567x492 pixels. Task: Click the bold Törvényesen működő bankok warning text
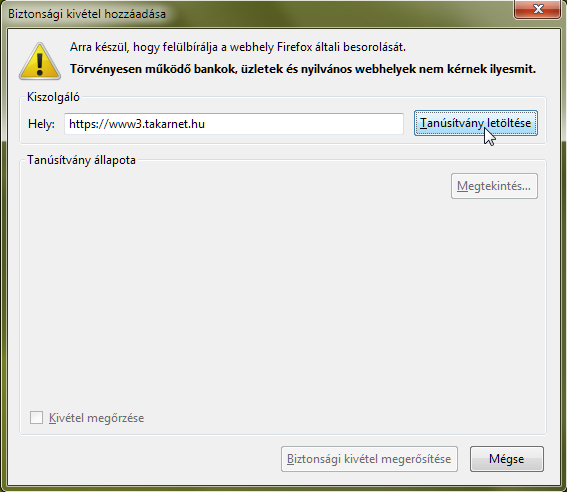[303, 69]
